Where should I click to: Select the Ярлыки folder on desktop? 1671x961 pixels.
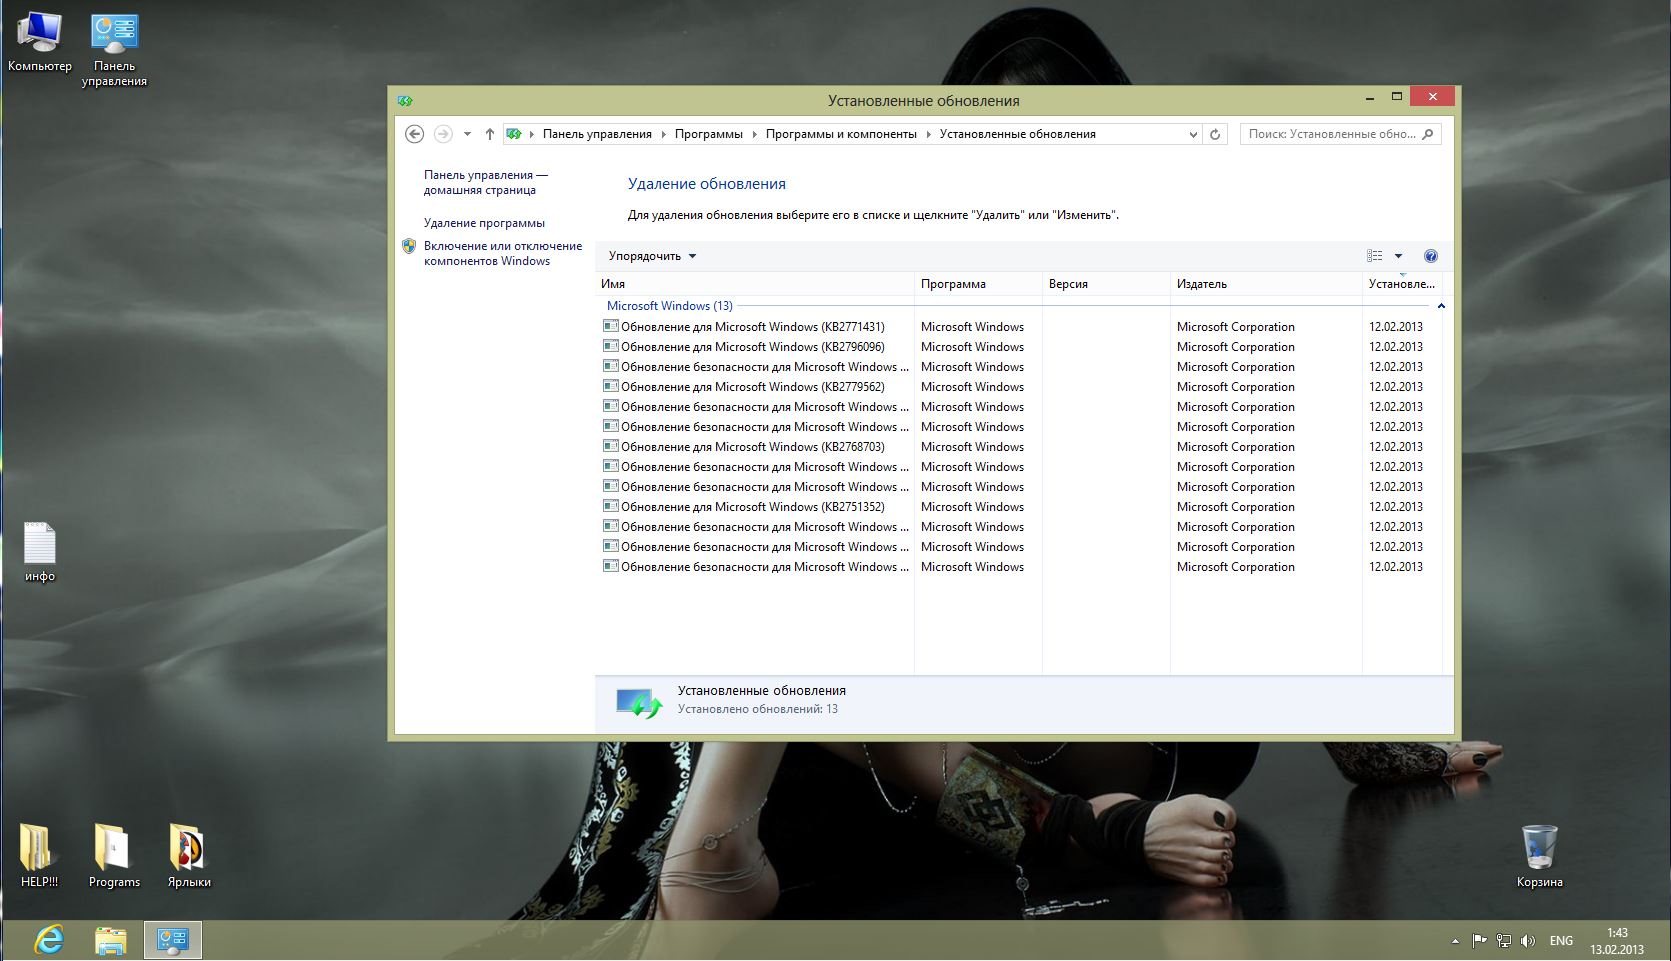[x=189, y=856]
